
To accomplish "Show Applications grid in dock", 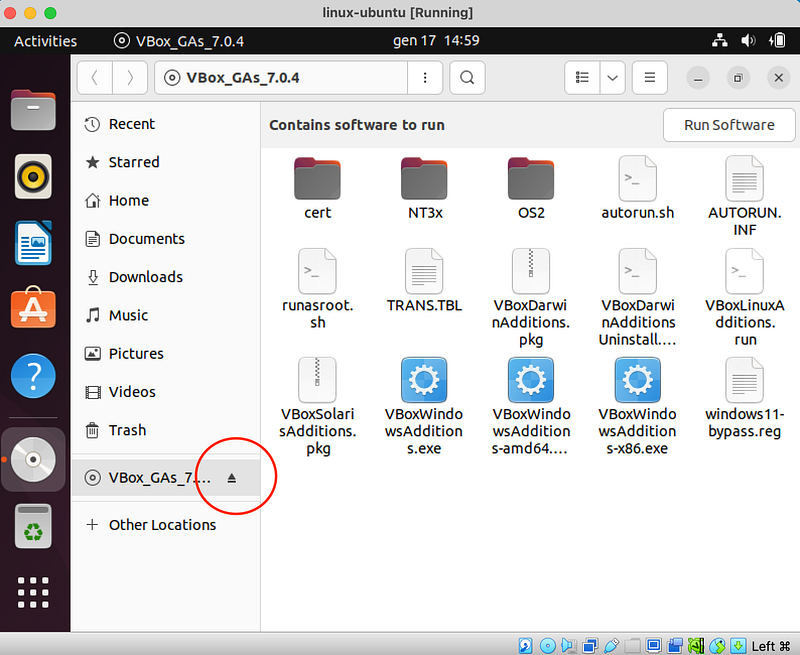I will (33, 592).
